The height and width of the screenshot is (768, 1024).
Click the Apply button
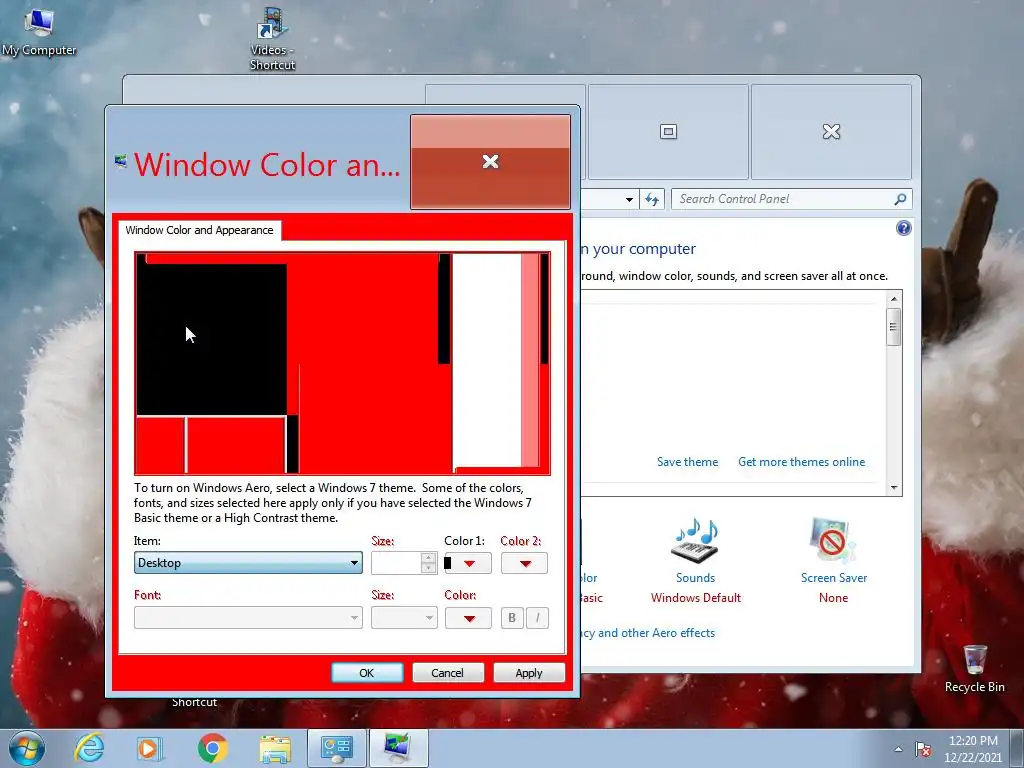click(529, 673)
